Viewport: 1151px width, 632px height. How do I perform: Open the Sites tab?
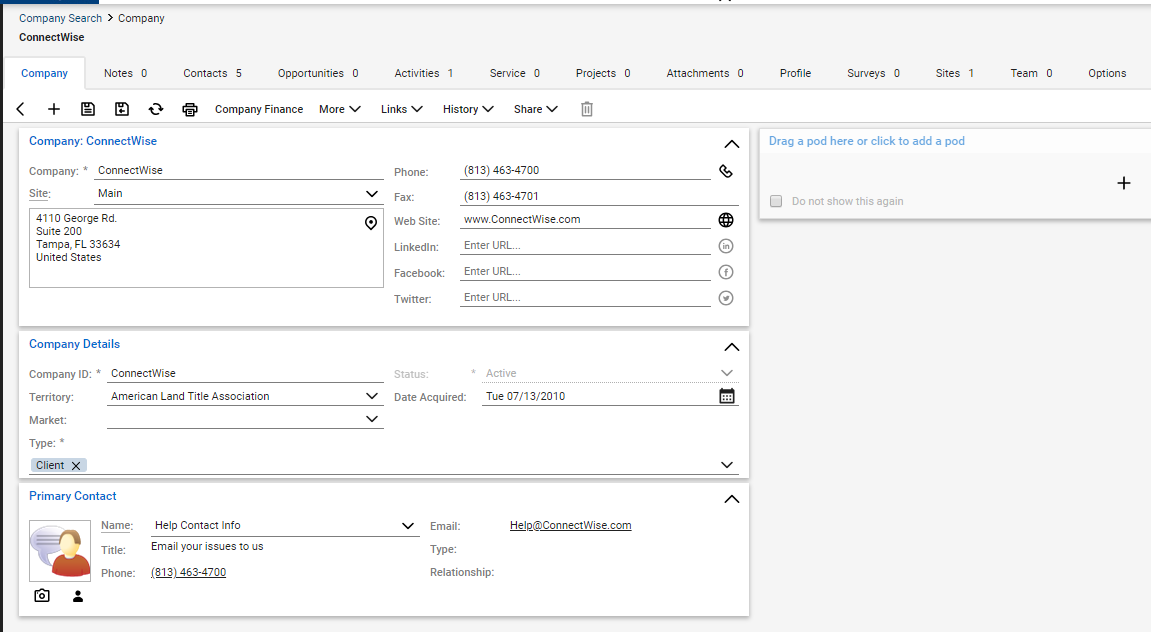click(x=954, y=73)
